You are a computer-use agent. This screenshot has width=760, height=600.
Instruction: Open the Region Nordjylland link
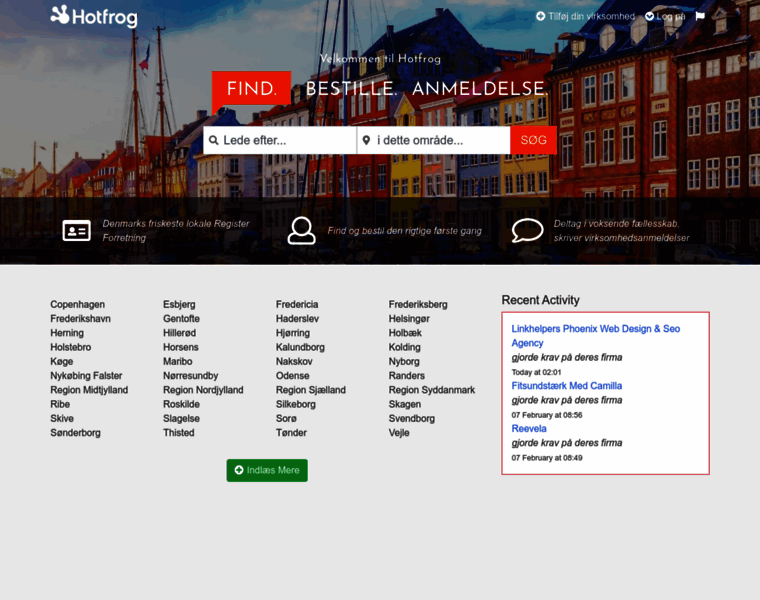click(x=203, y=390)
